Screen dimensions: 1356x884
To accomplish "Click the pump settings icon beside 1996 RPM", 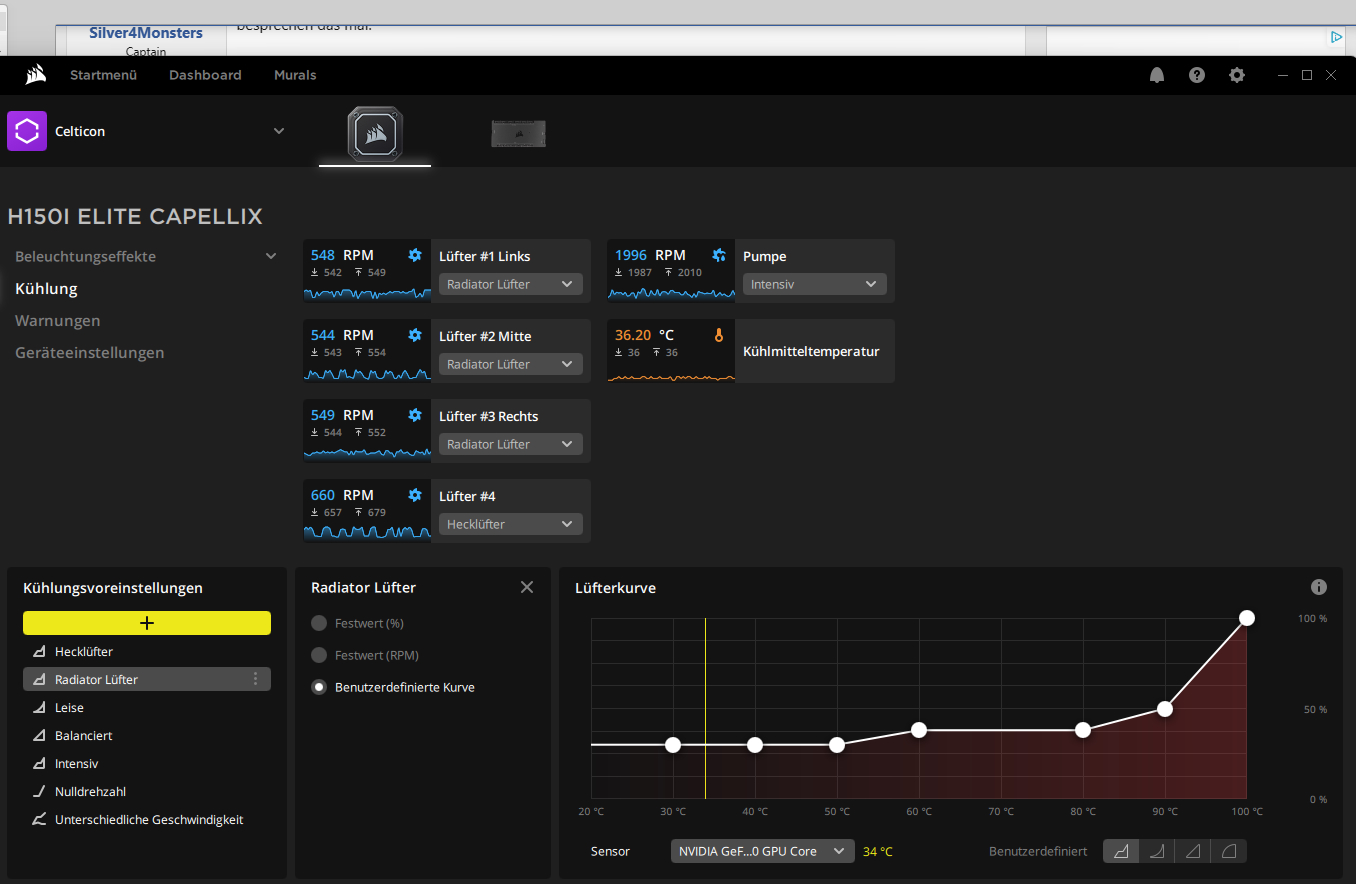I will tap(719, 255).
